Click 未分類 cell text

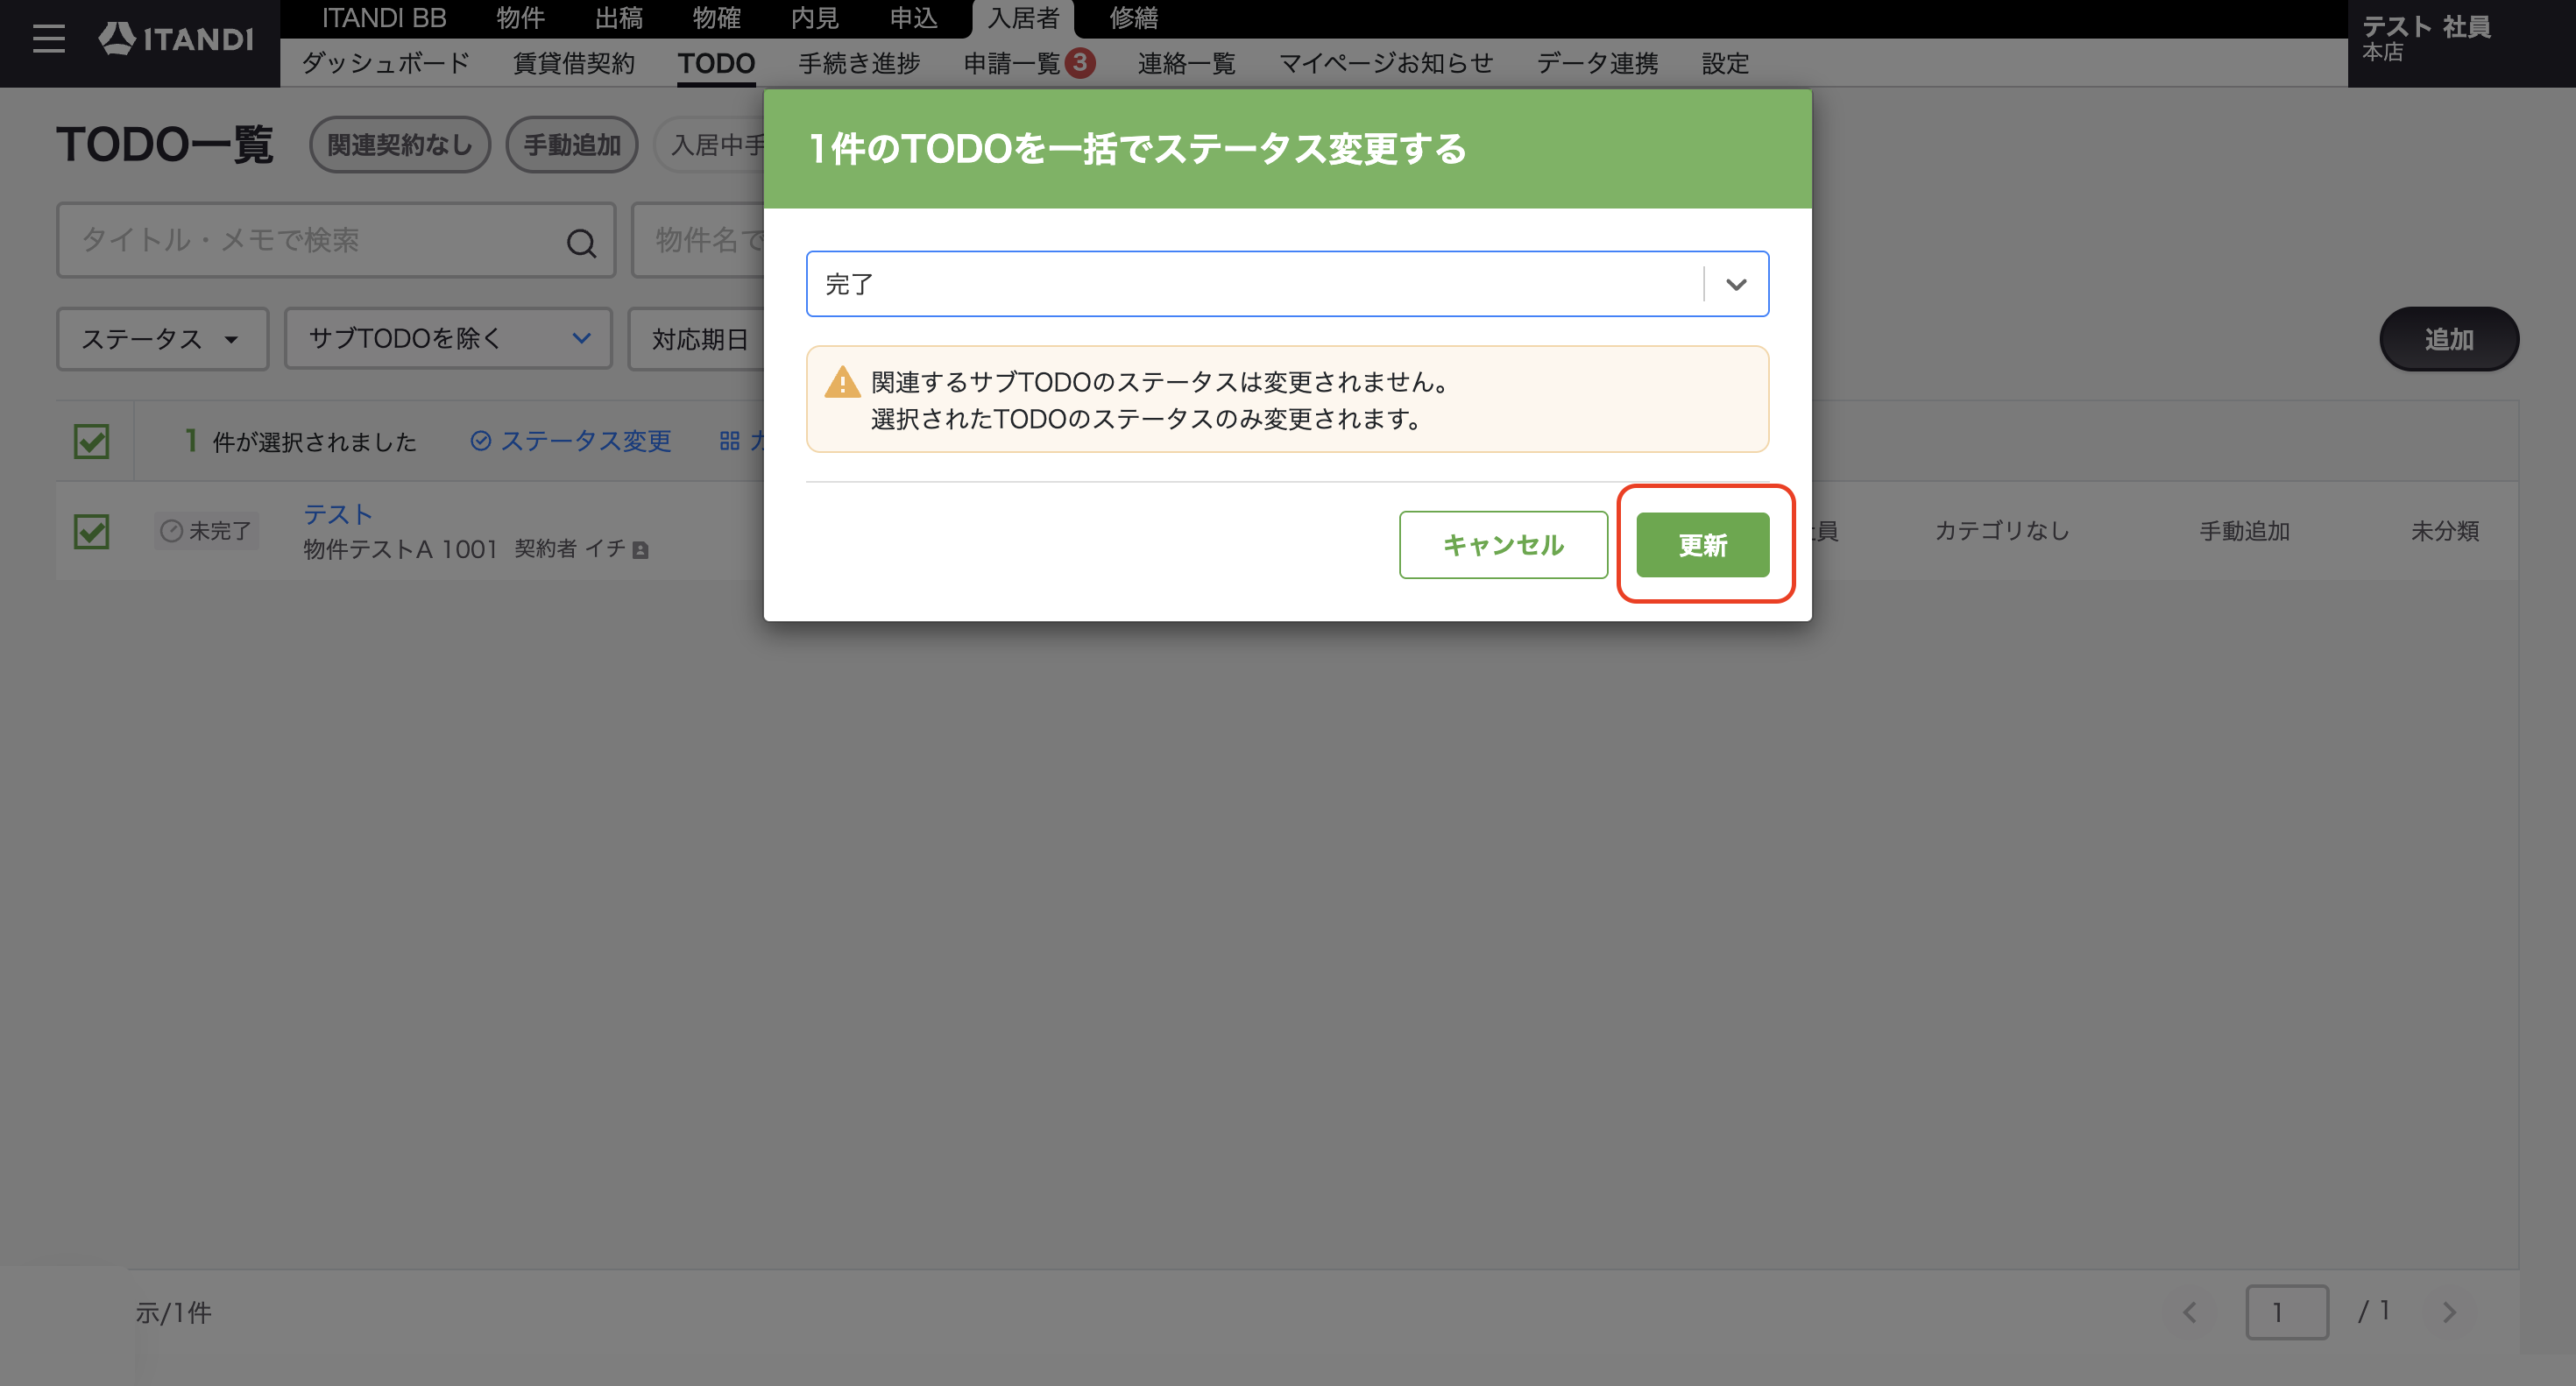click(x=2444, y=531)
